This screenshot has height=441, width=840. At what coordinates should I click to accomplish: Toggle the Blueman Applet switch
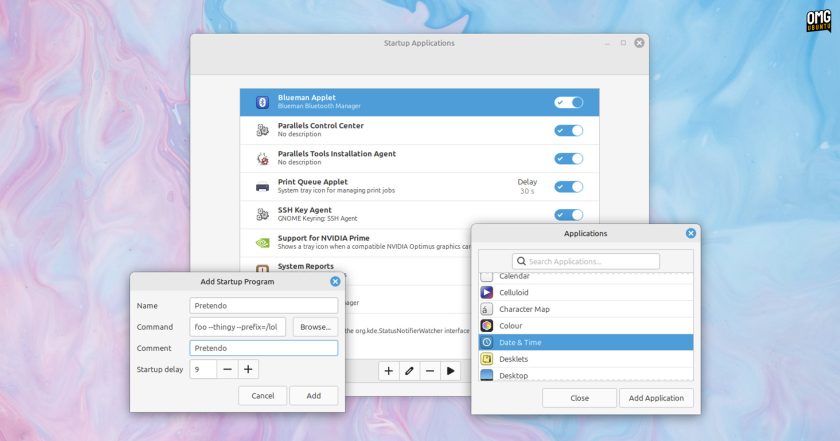pyautogui.click(x=568, y=102)
